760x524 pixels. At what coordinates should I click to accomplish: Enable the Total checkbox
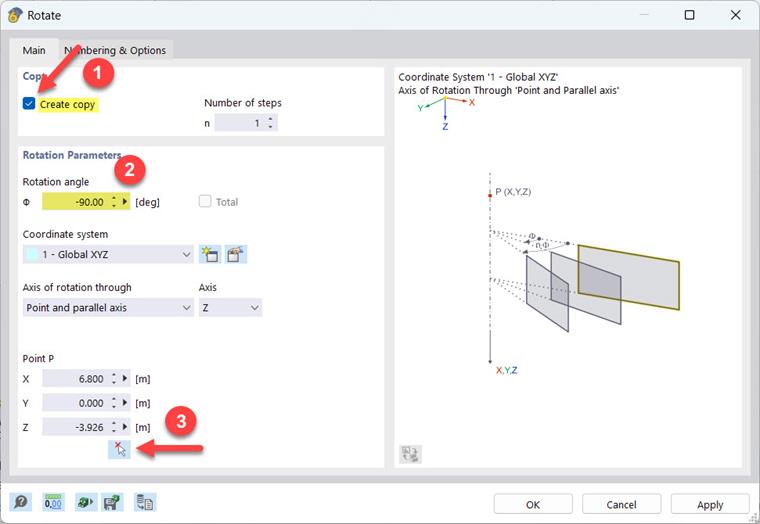(x=205, y=201)
